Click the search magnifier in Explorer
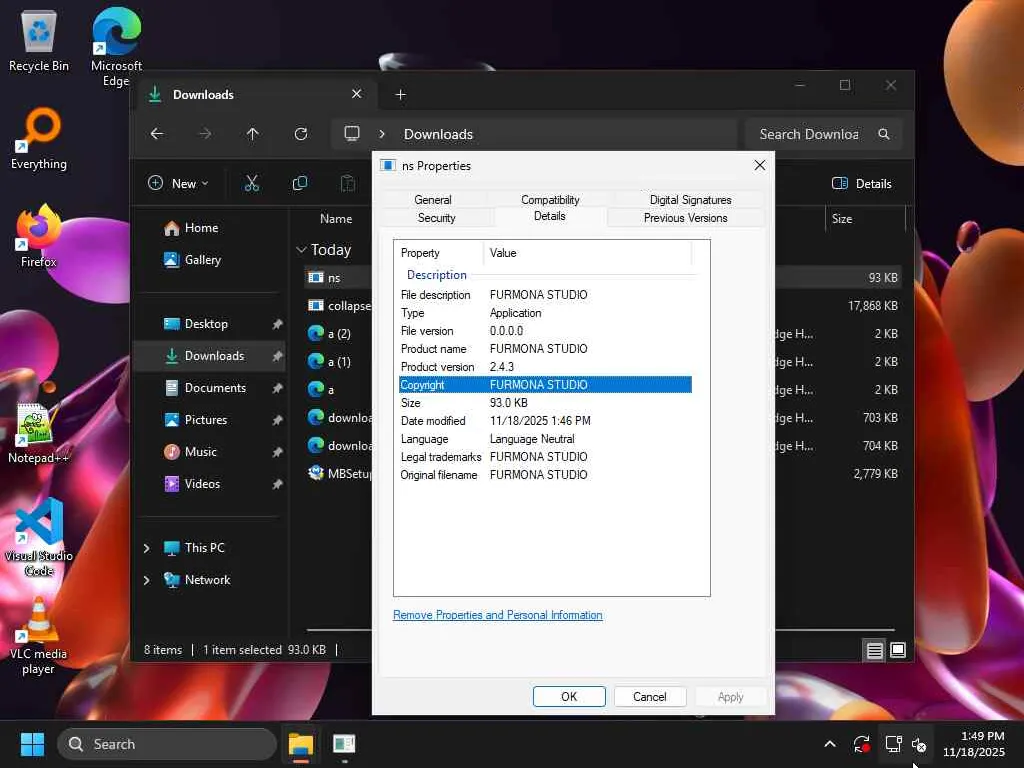1024x768 pixels. click(884, 134)
